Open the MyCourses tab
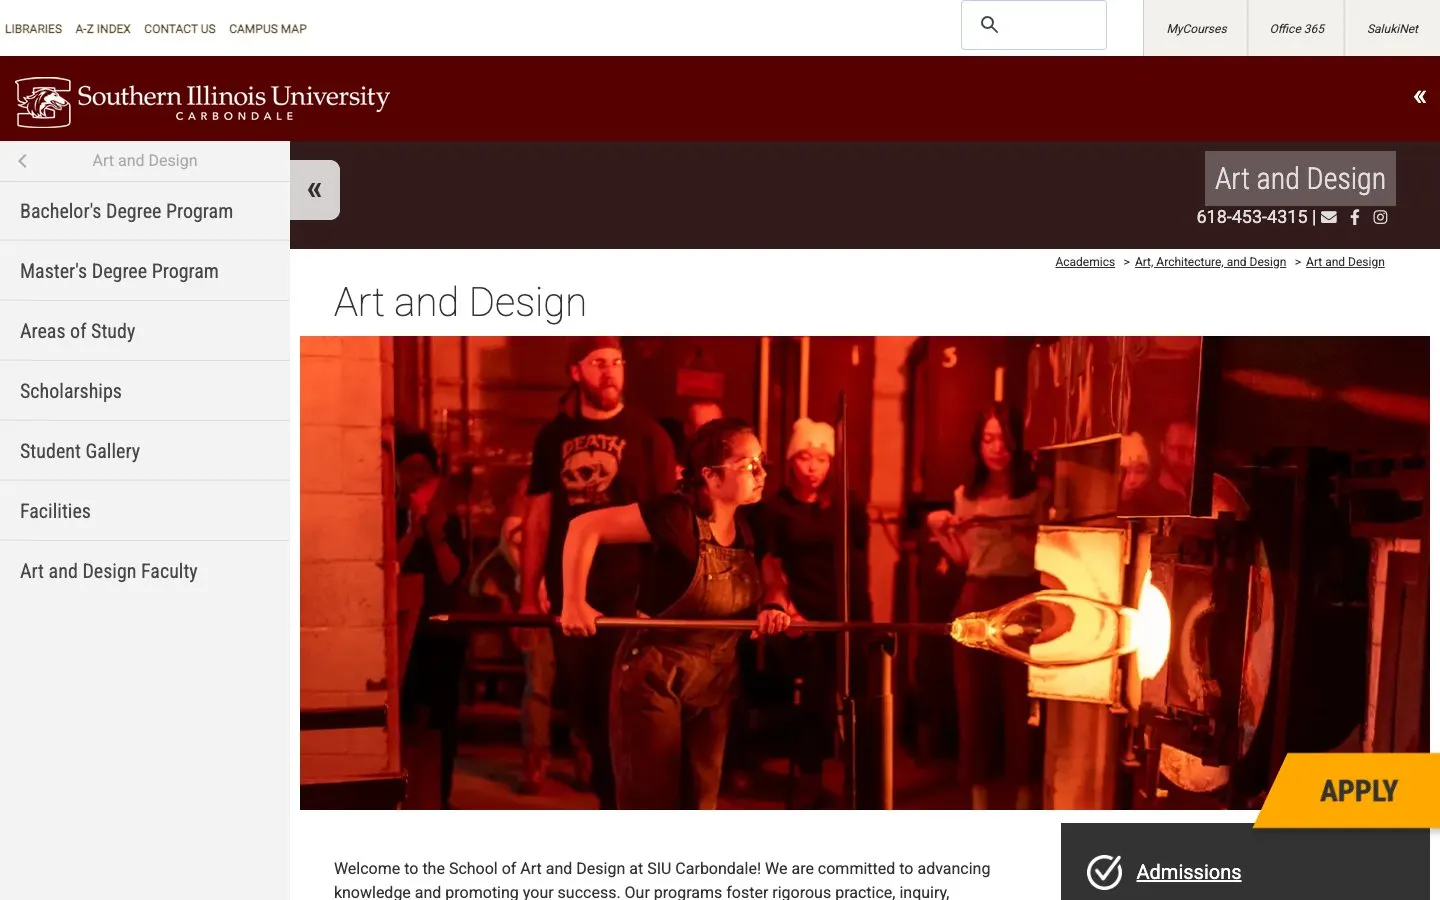The width and height of the screenshot is (1440, 900). point(1197,29)
